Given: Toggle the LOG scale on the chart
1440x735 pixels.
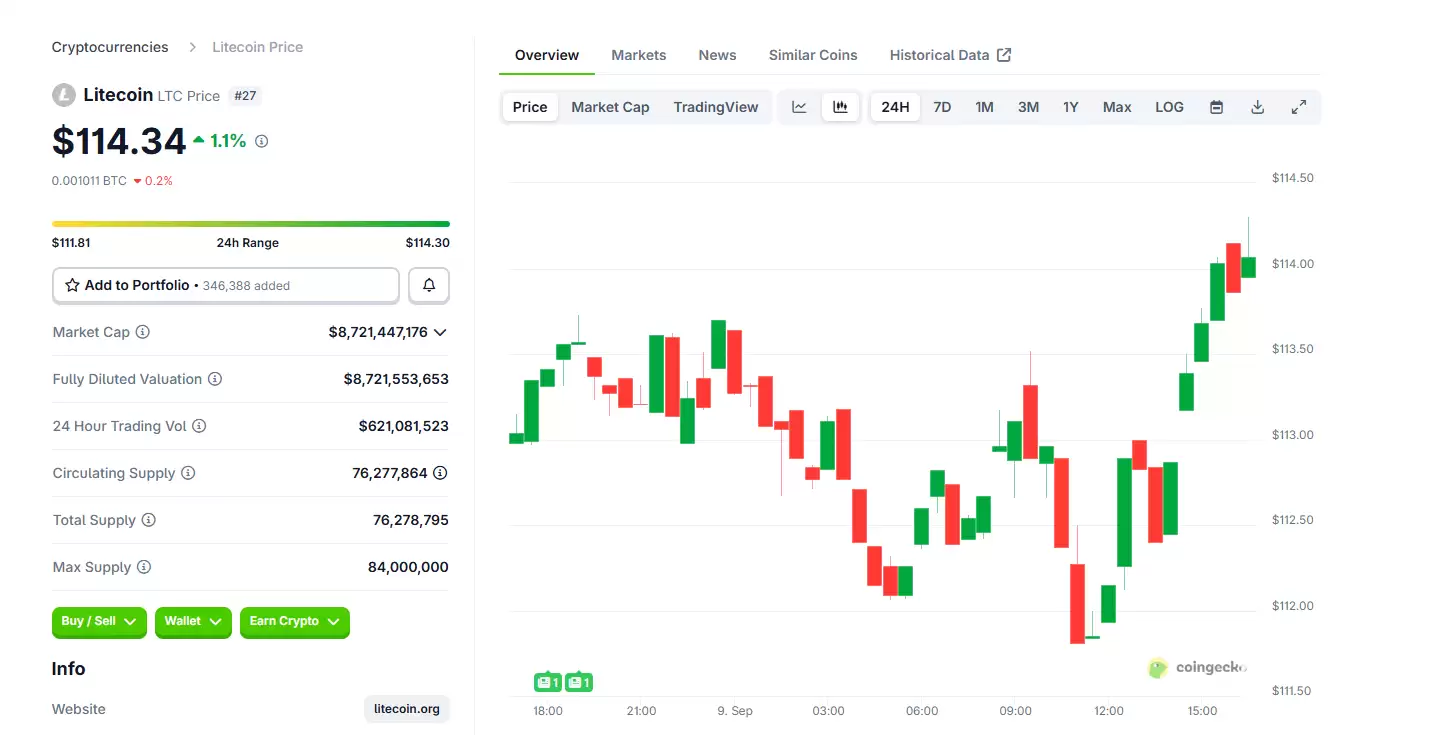Looking at the screenshot, I should pyautogui.click(x=1168, y=106).
